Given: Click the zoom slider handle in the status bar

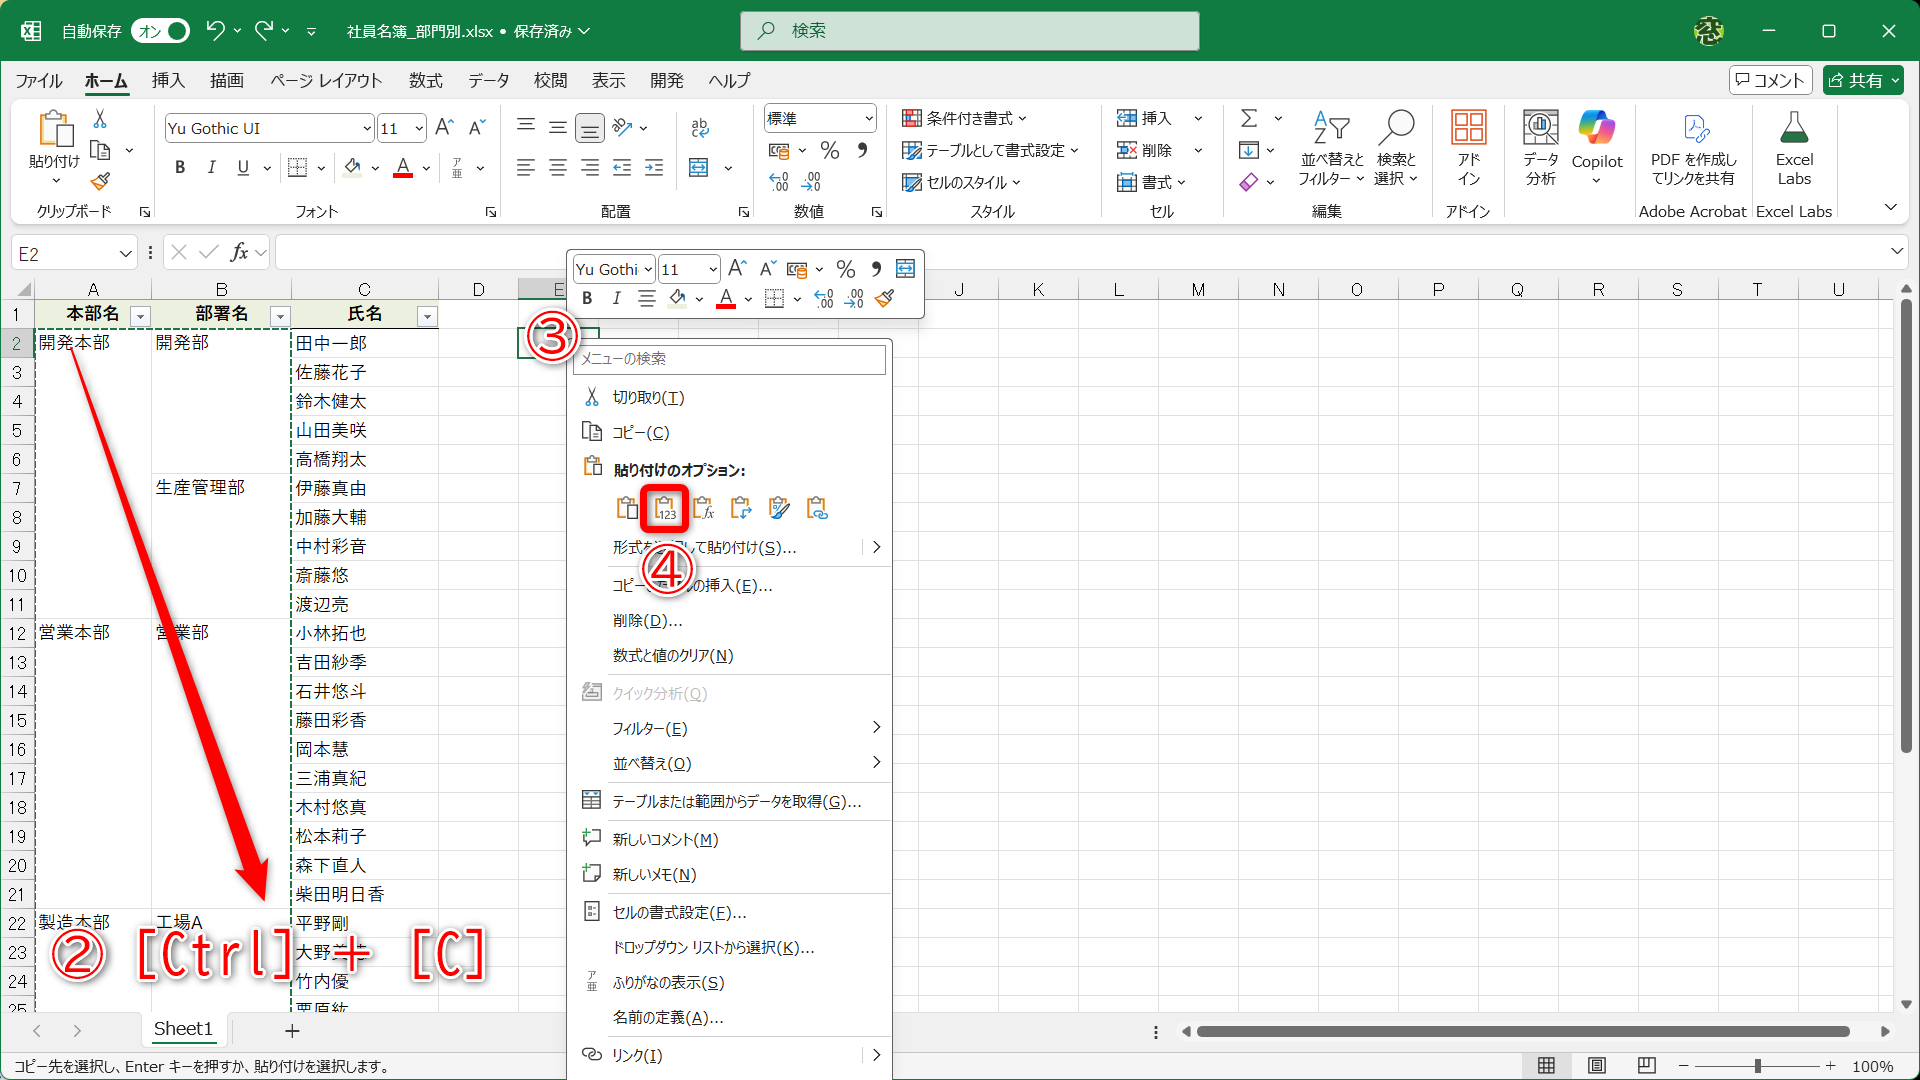Looking at the screenshot, I should [1757, 1066].
